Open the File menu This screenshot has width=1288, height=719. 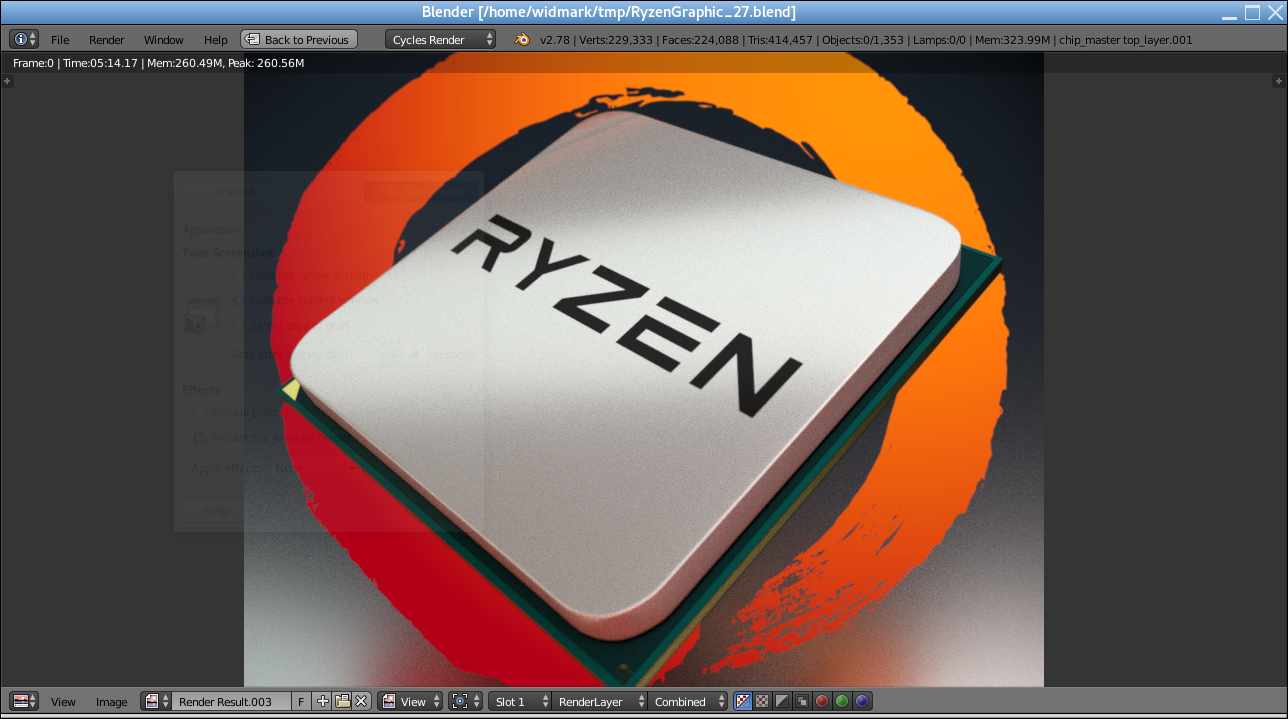point(60,39)
